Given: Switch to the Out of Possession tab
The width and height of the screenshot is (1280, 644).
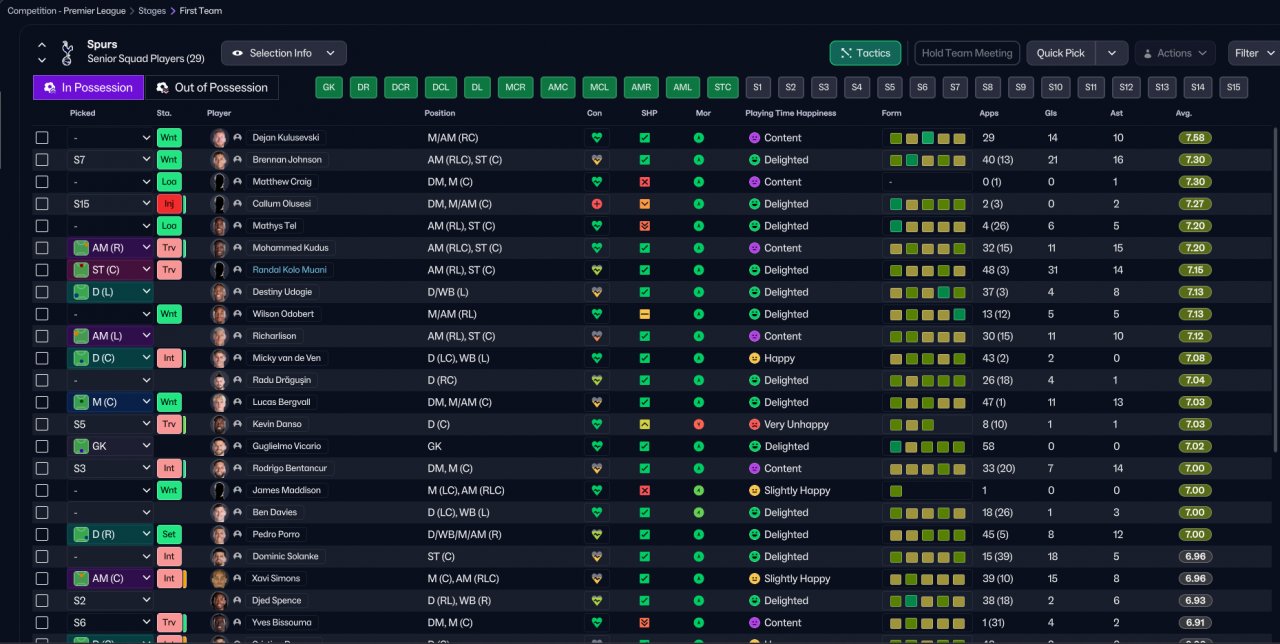Looking at the screenshot, I should tap(212, 87).
